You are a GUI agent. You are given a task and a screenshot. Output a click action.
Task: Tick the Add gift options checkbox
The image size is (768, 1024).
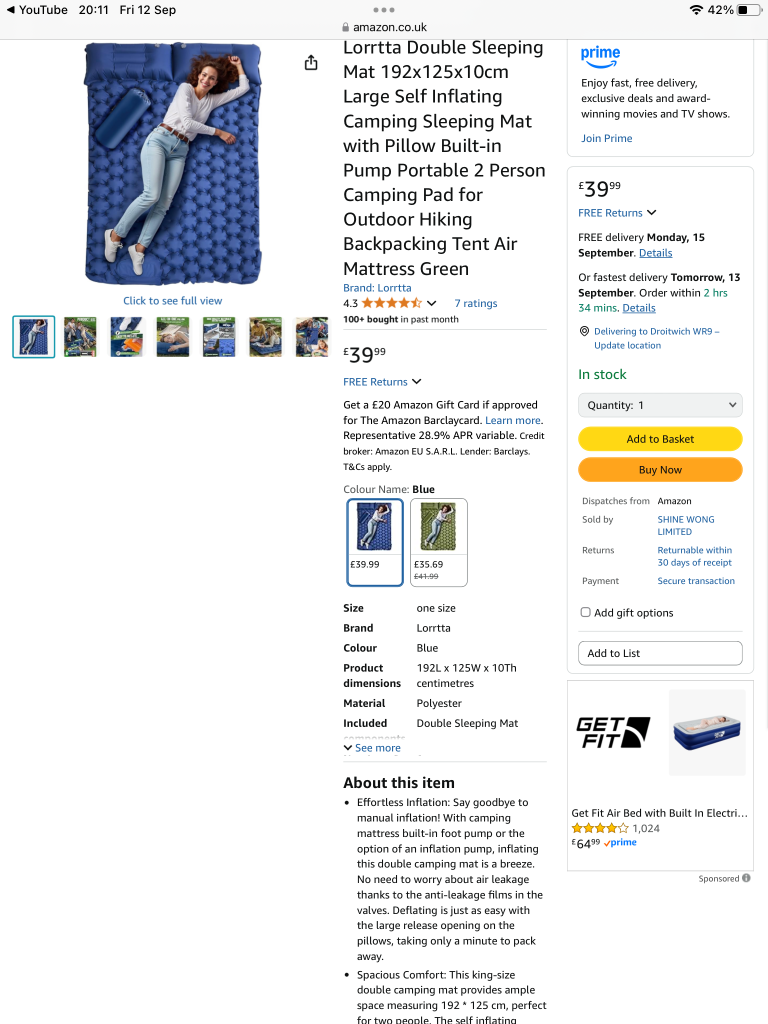click(x=586, y=612)
